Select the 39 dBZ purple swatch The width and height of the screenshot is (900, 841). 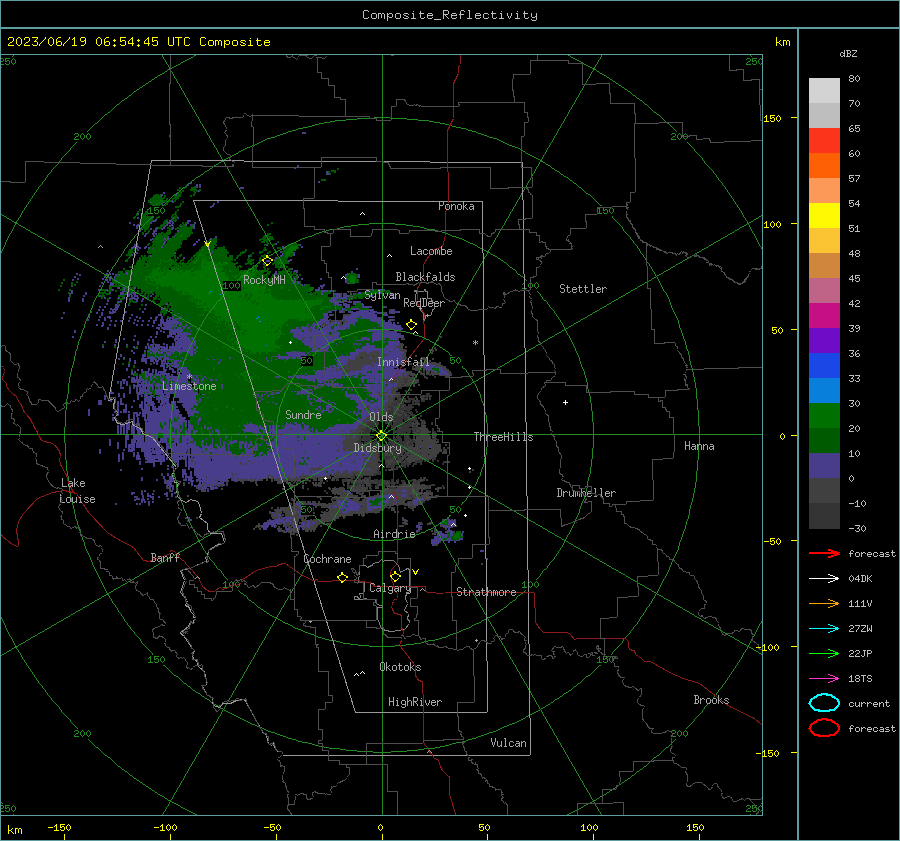(x=824, y=340)
